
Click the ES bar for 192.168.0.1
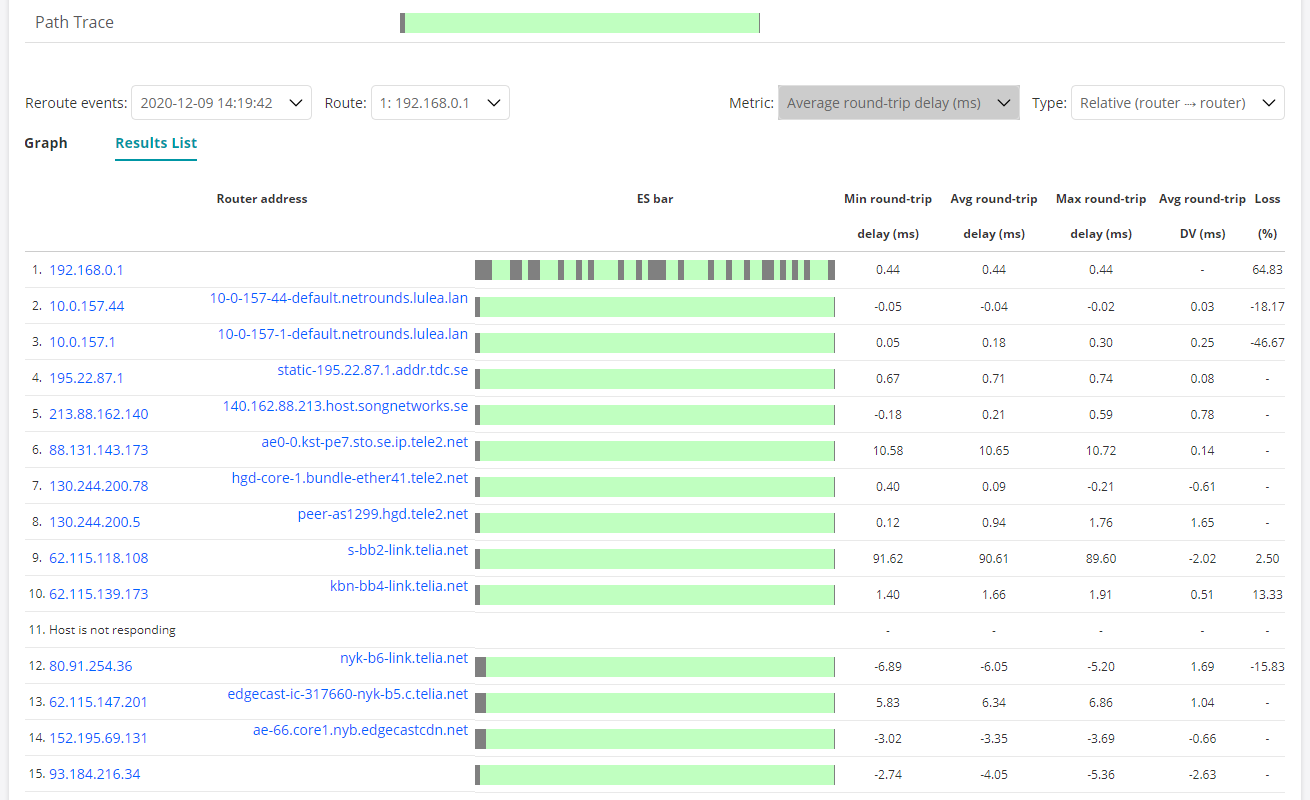tap(654, 270)
